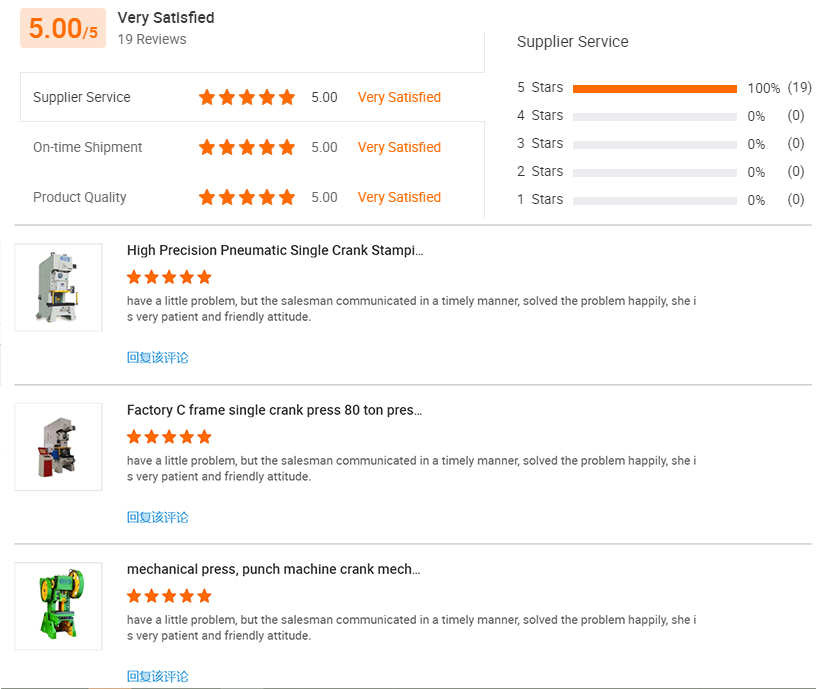Click the 4 Stars empty rating bar
816x689 pixels.
(655, 117)
